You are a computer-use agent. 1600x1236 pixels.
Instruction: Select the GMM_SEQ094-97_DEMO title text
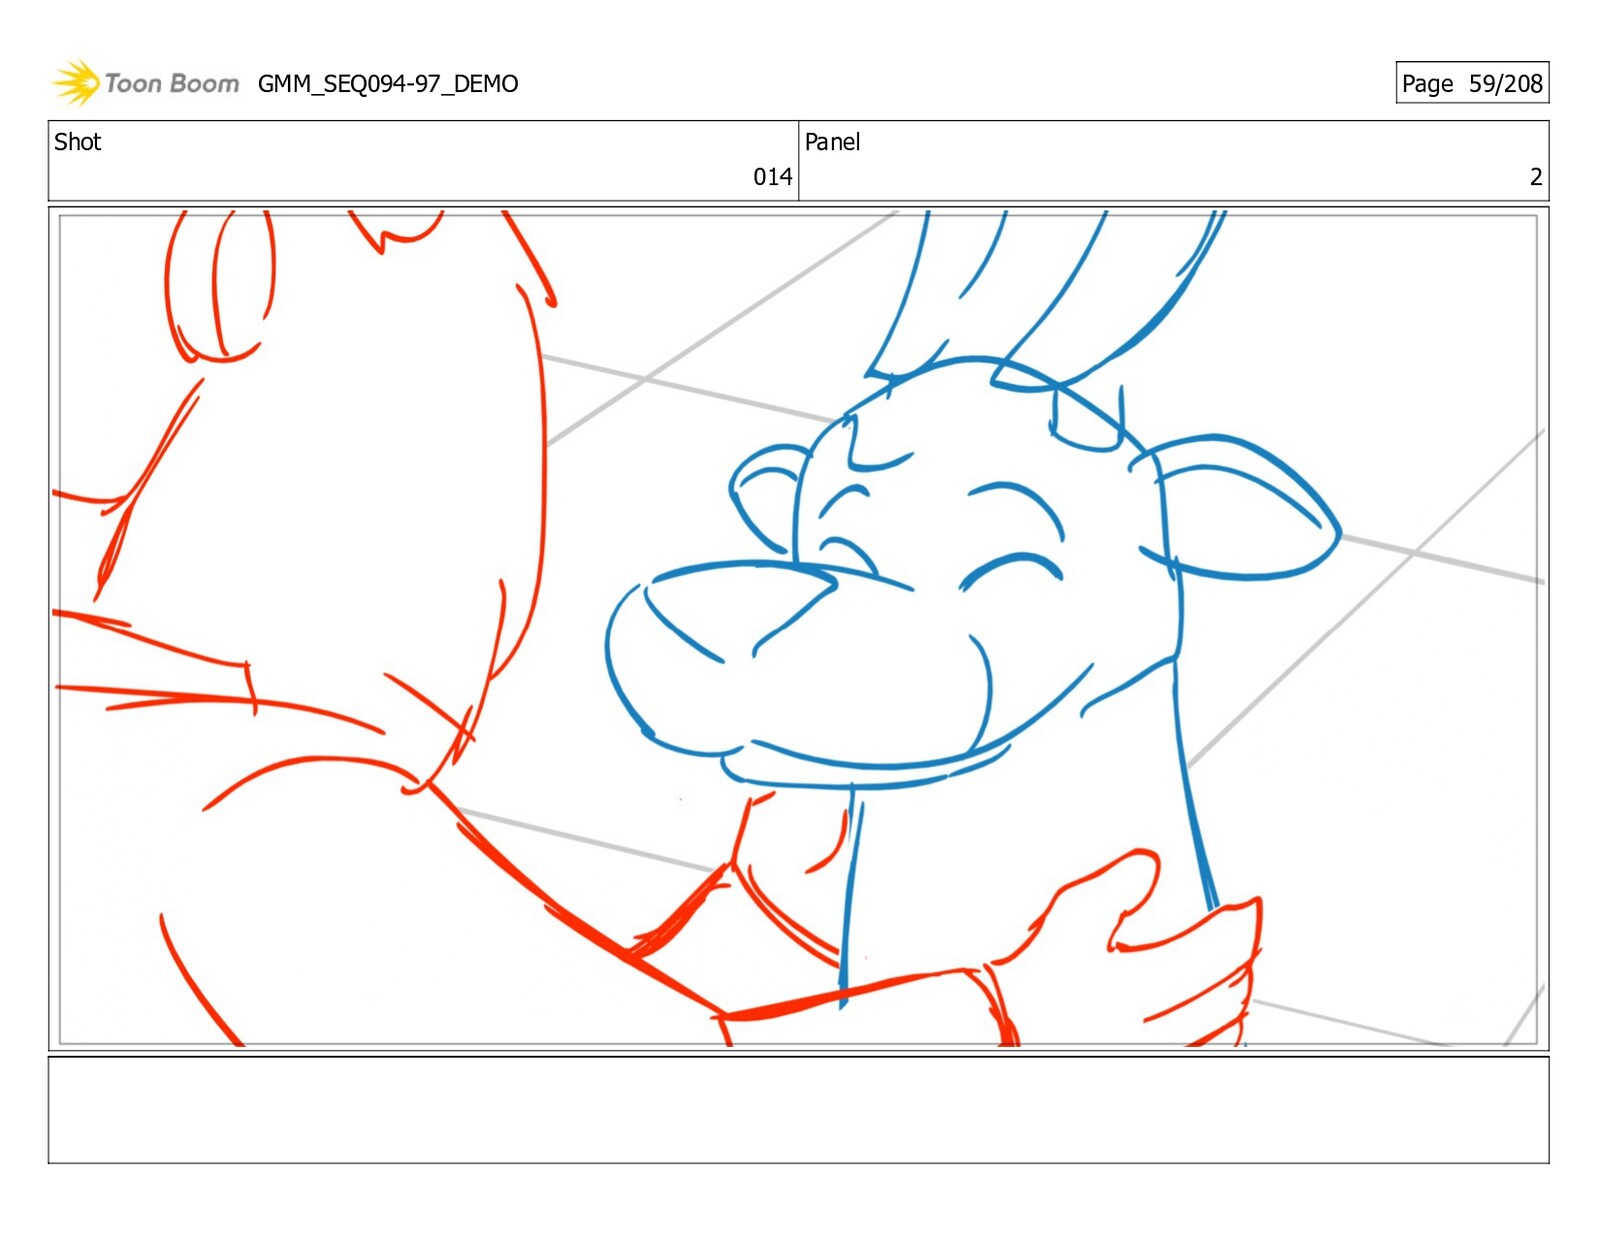click(x=388, y=84)
